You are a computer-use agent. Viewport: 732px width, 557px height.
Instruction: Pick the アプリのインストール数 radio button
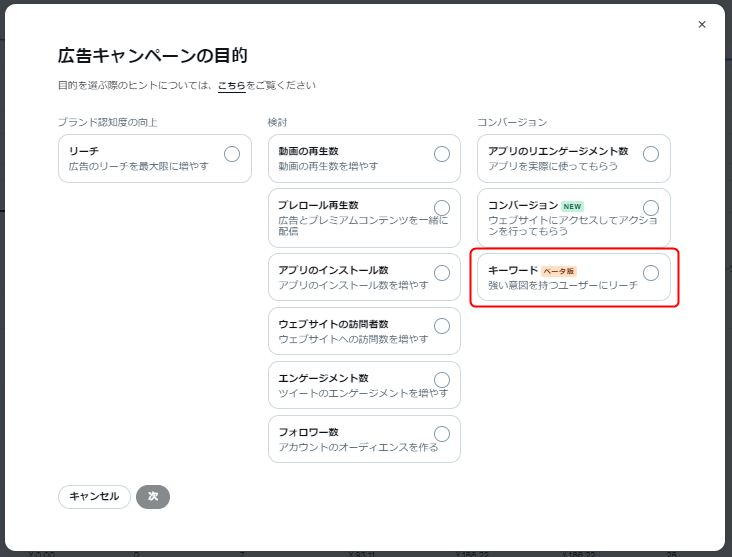[442, 273]
